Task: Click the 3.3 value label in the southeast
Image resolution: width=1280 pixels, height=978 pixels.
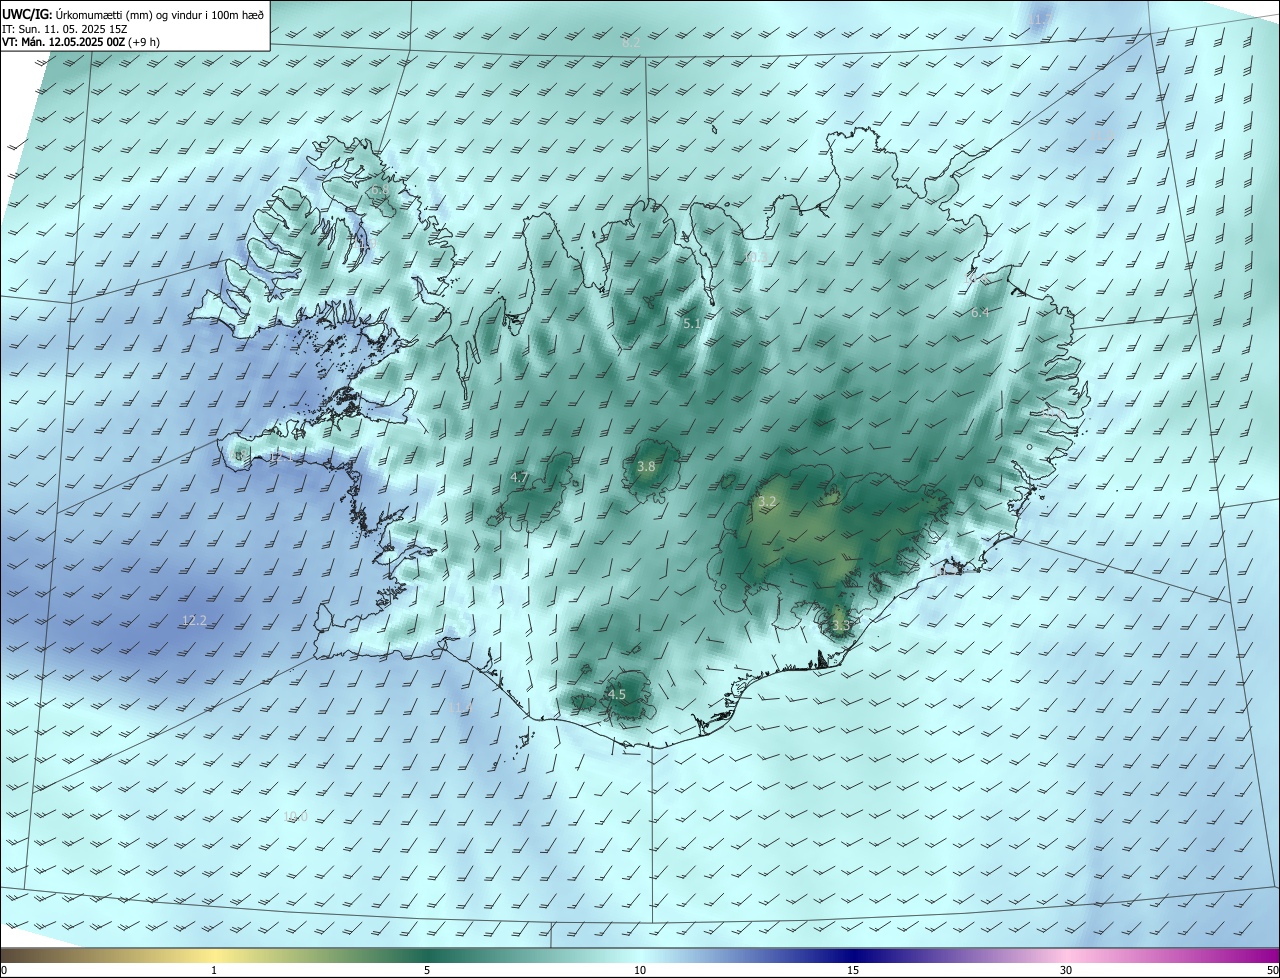Action: coord(840,626)
